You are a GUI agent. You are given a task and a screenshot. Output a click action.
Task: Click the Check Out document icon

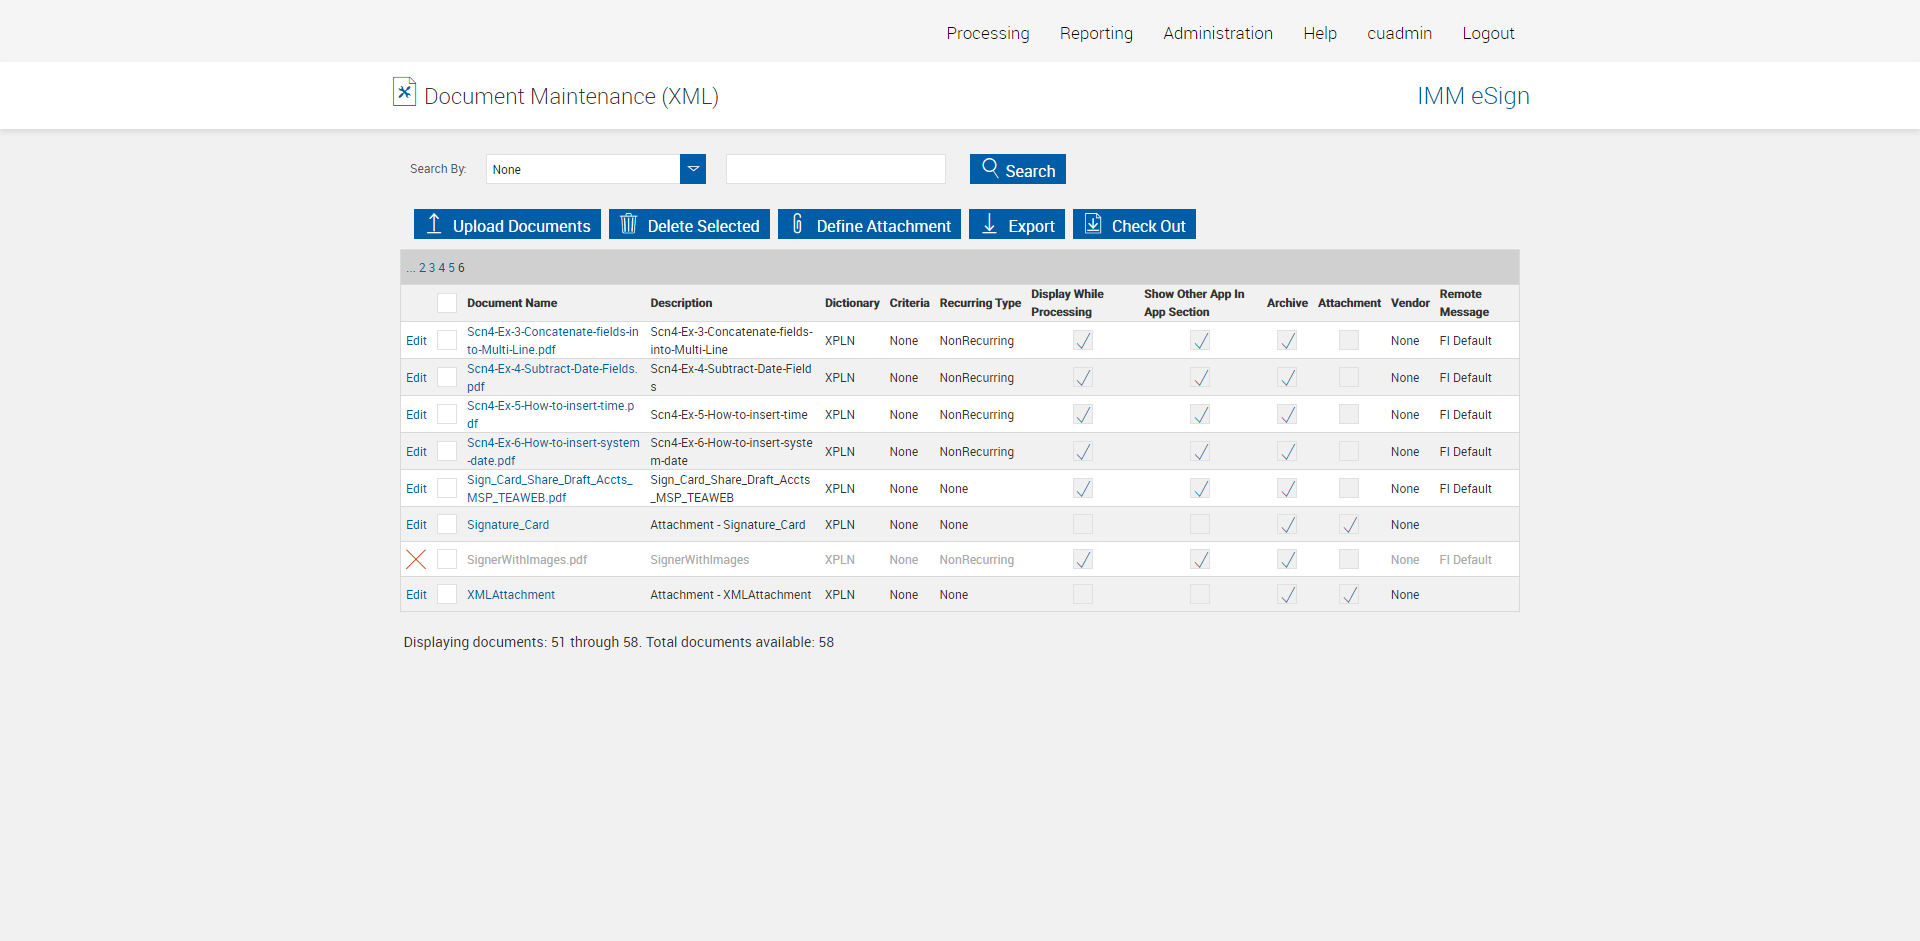pos(1093,224)
